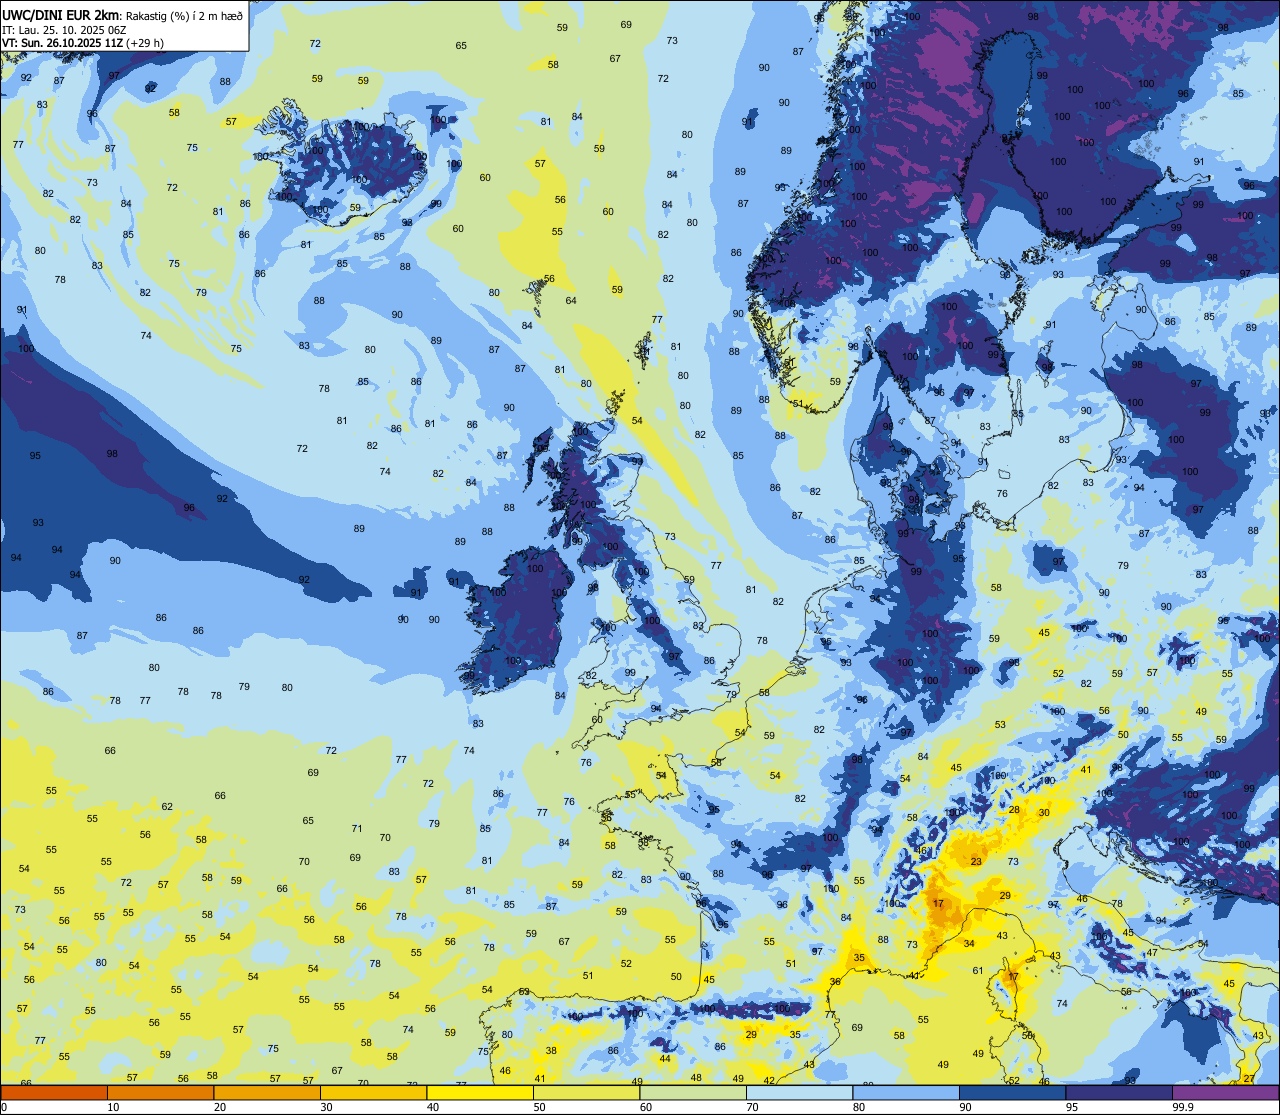1280x1115 pixels.
Task: Click the 90–95 dark blue legend swatch
Action: pyautogui.click(x=1012, y=1092)
